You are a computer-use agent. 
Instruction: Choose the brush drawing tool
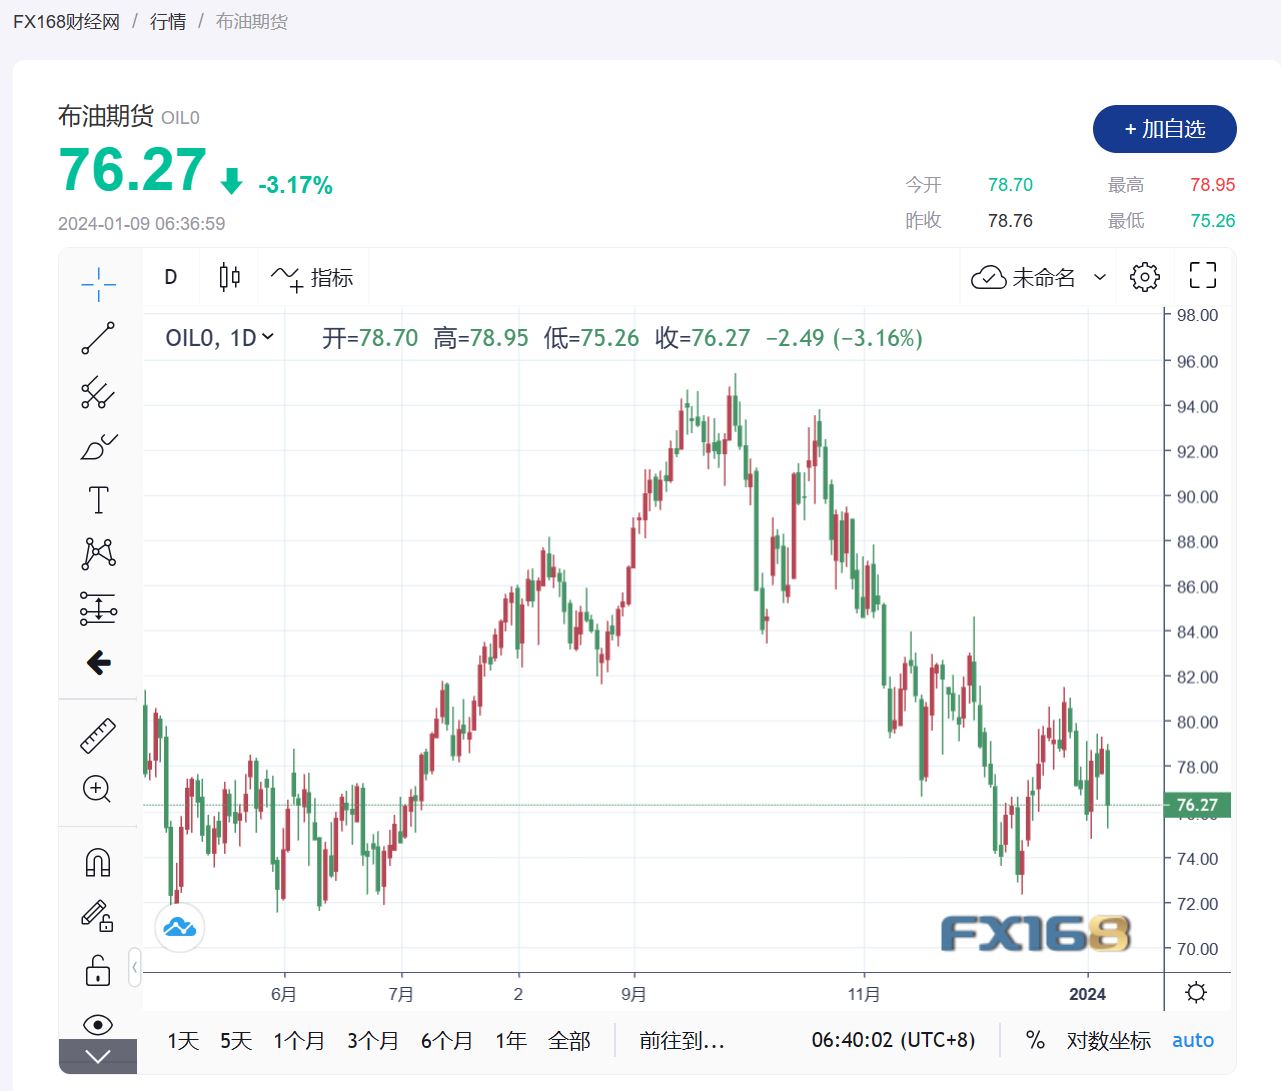point(98,447)
